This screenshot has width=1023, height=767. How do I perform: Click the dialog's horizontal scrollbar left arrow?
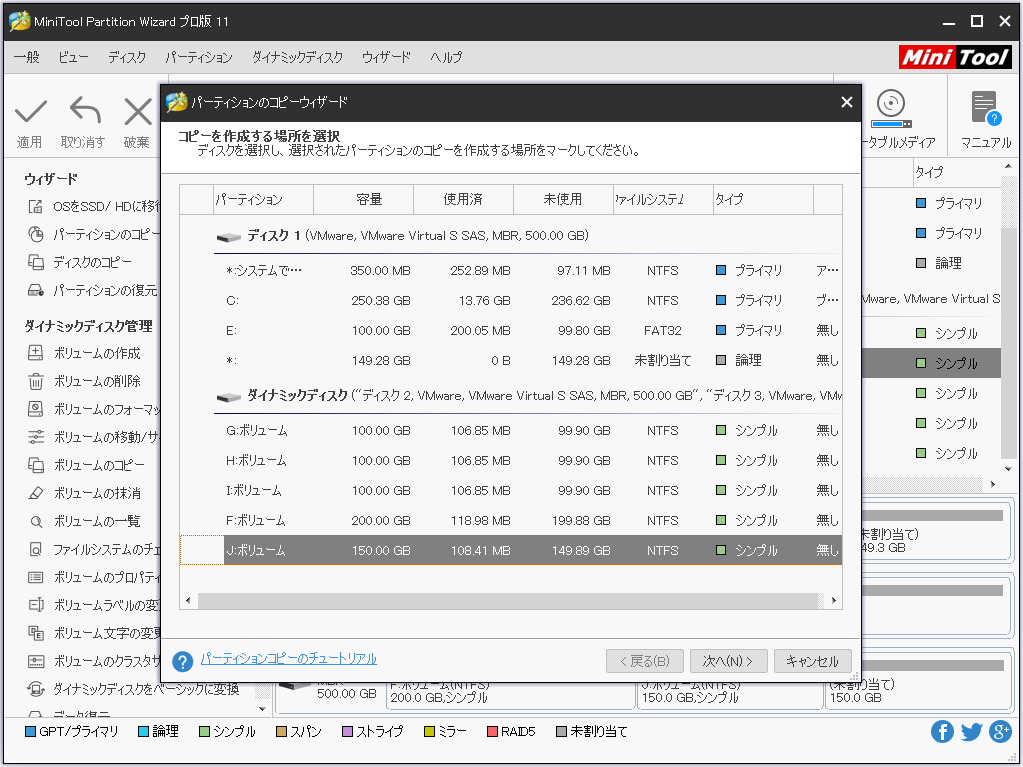[188, 600]
